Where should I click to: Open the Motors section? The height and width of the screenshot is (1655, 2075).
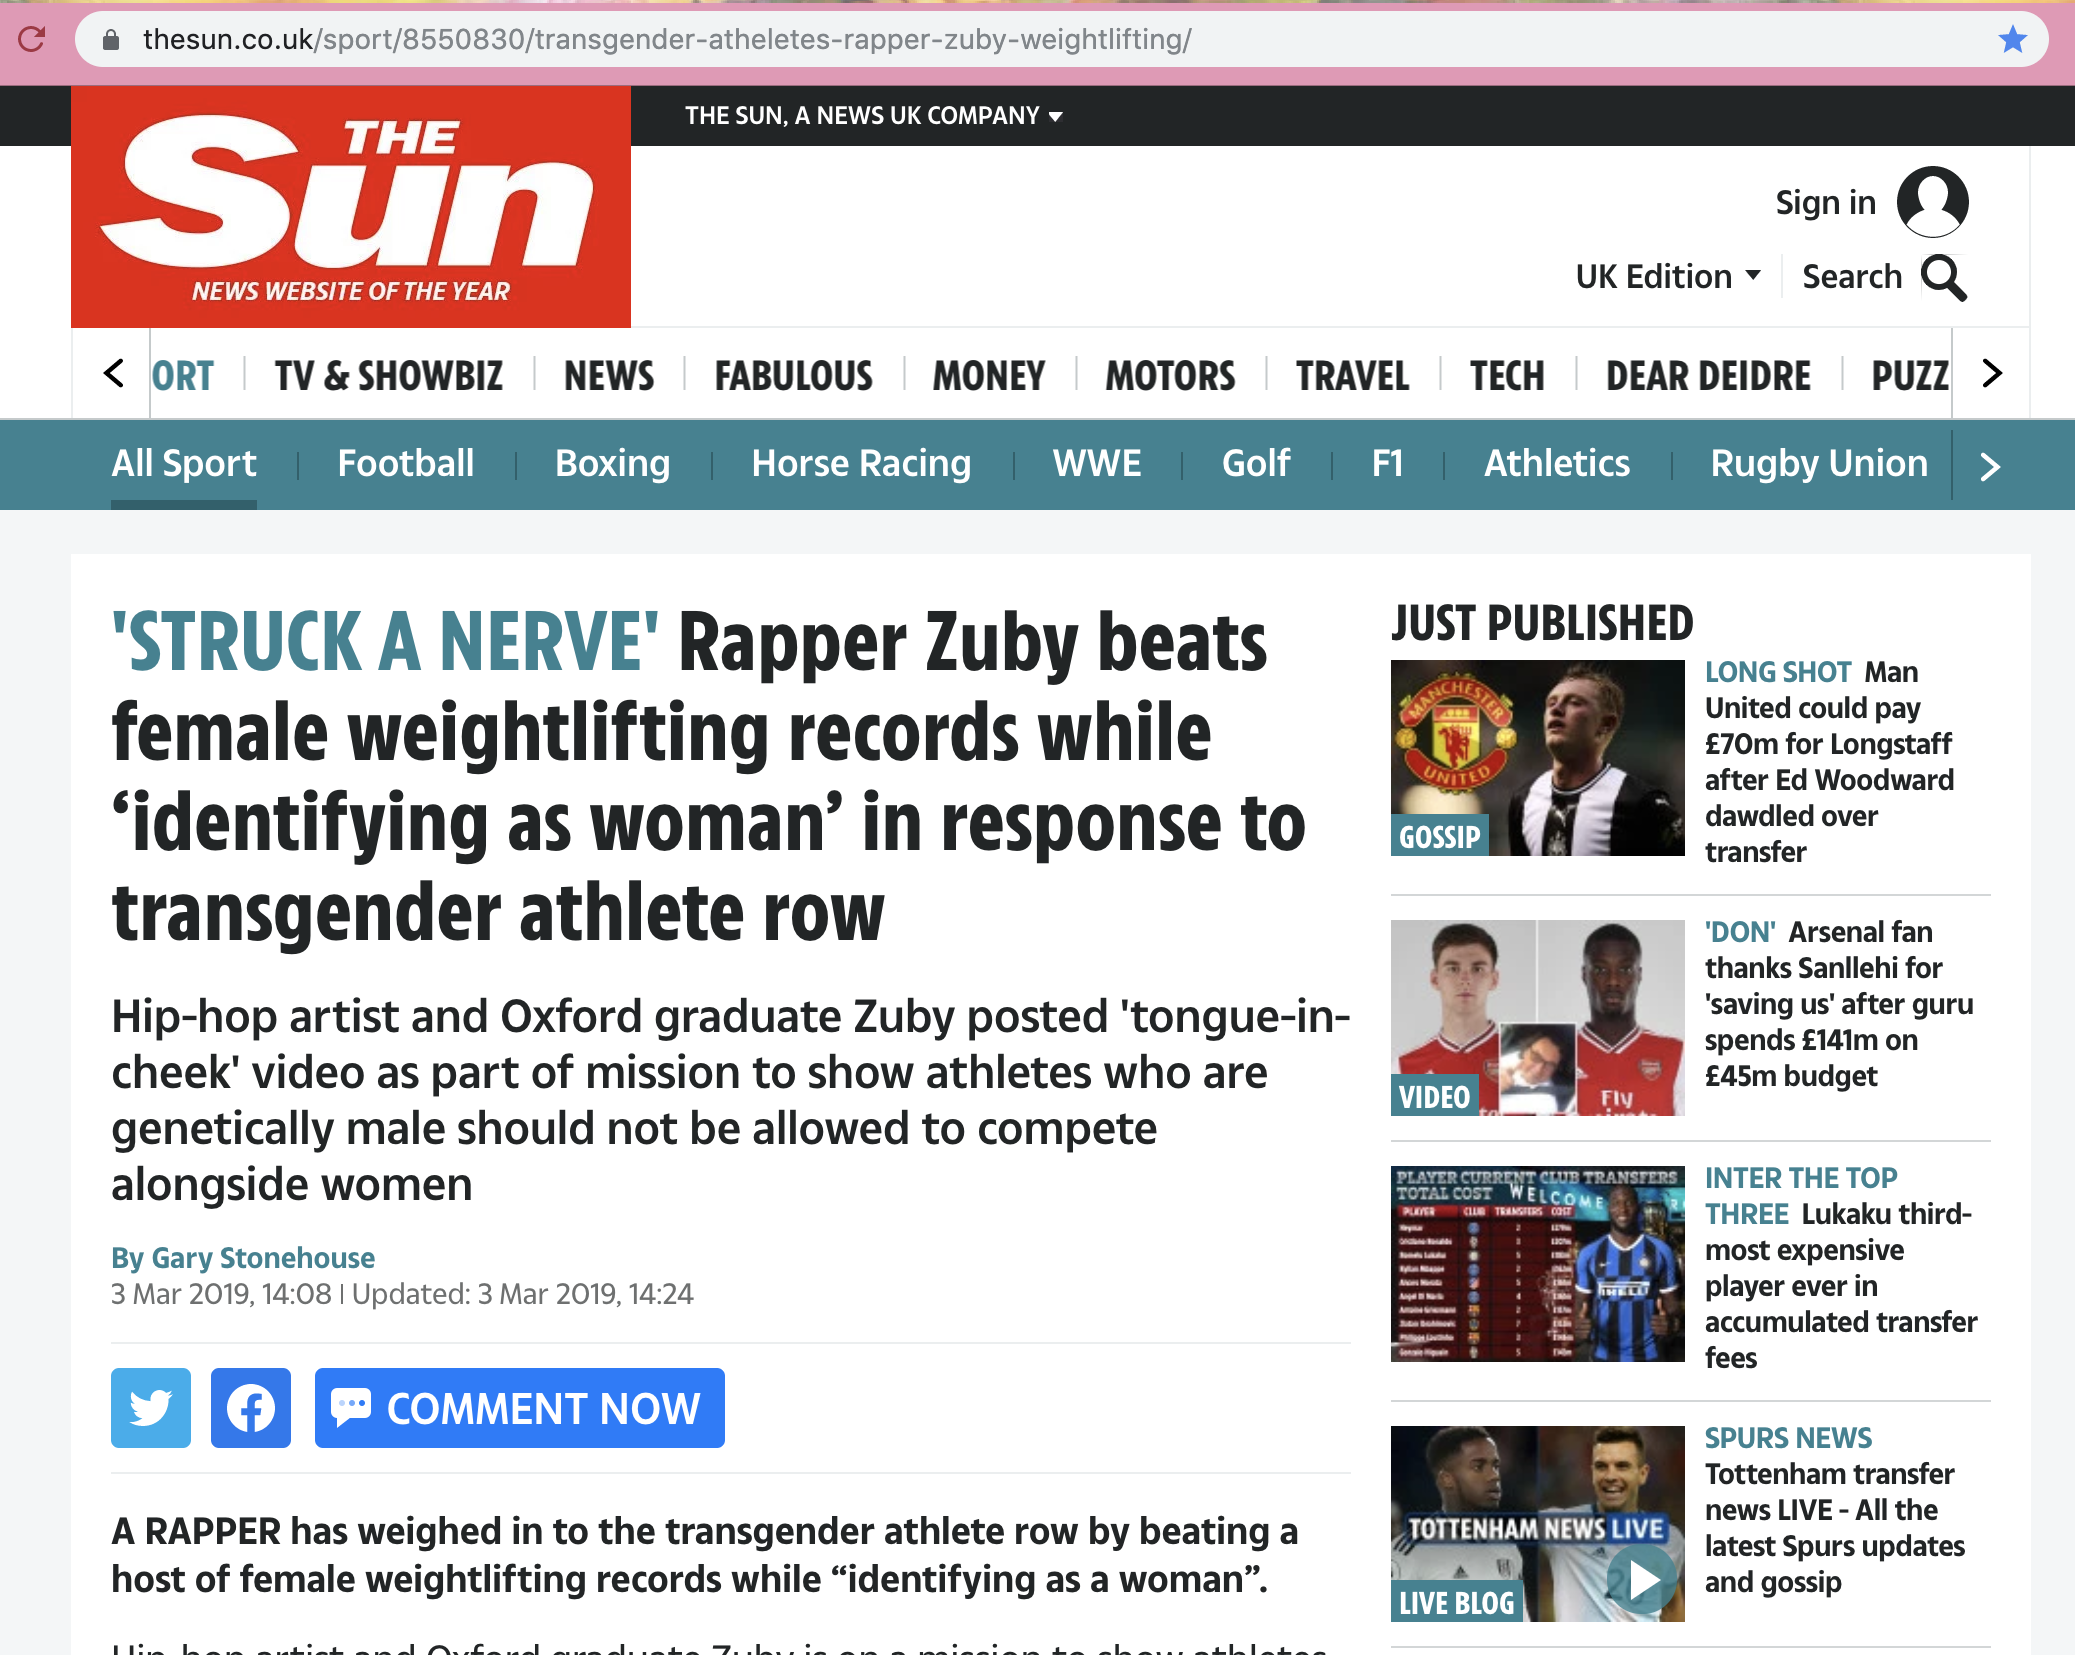coord(1170,376)
